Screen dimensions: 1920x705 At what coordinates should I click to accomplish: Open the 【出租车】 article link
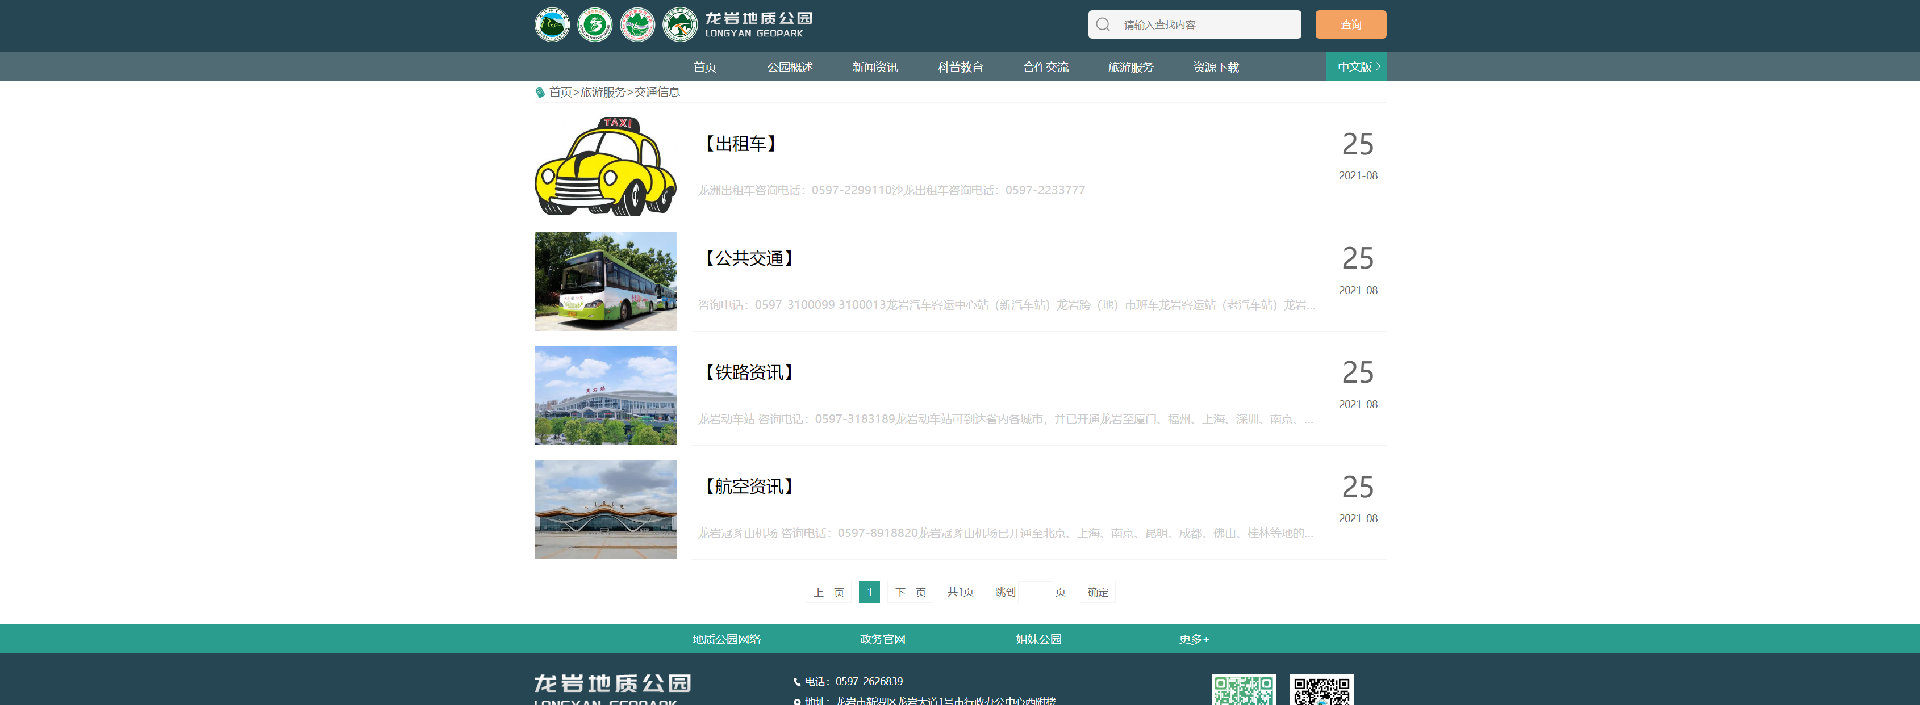pos(741,144)
